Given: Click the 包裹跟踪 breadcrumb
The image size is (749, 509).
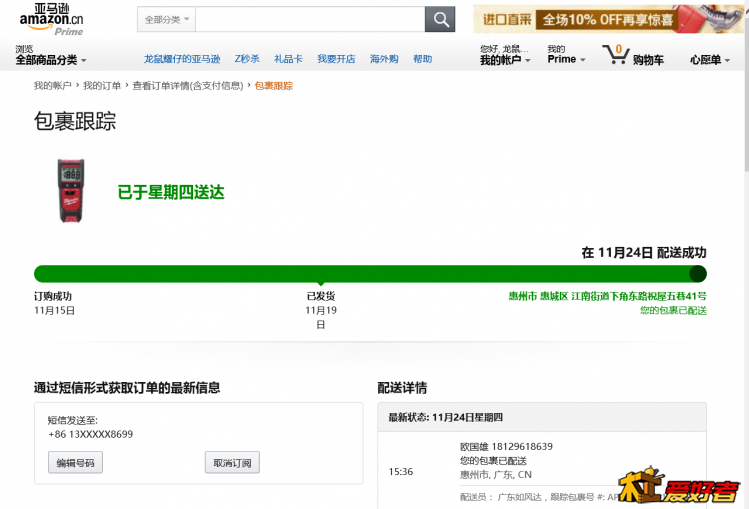Looking at the screenshot, I should click(274, 85).
